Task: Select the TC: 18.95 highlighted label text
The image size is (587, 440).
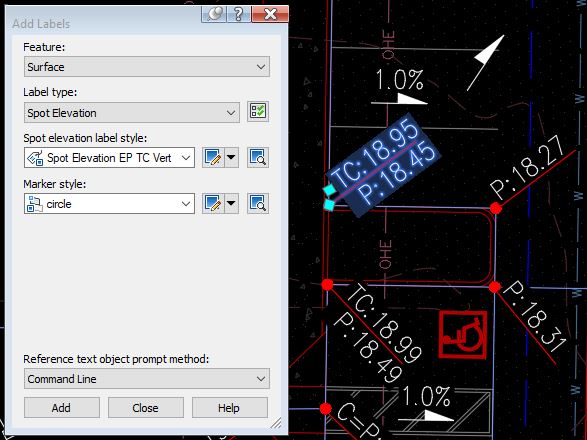Action: coord(375,154)
